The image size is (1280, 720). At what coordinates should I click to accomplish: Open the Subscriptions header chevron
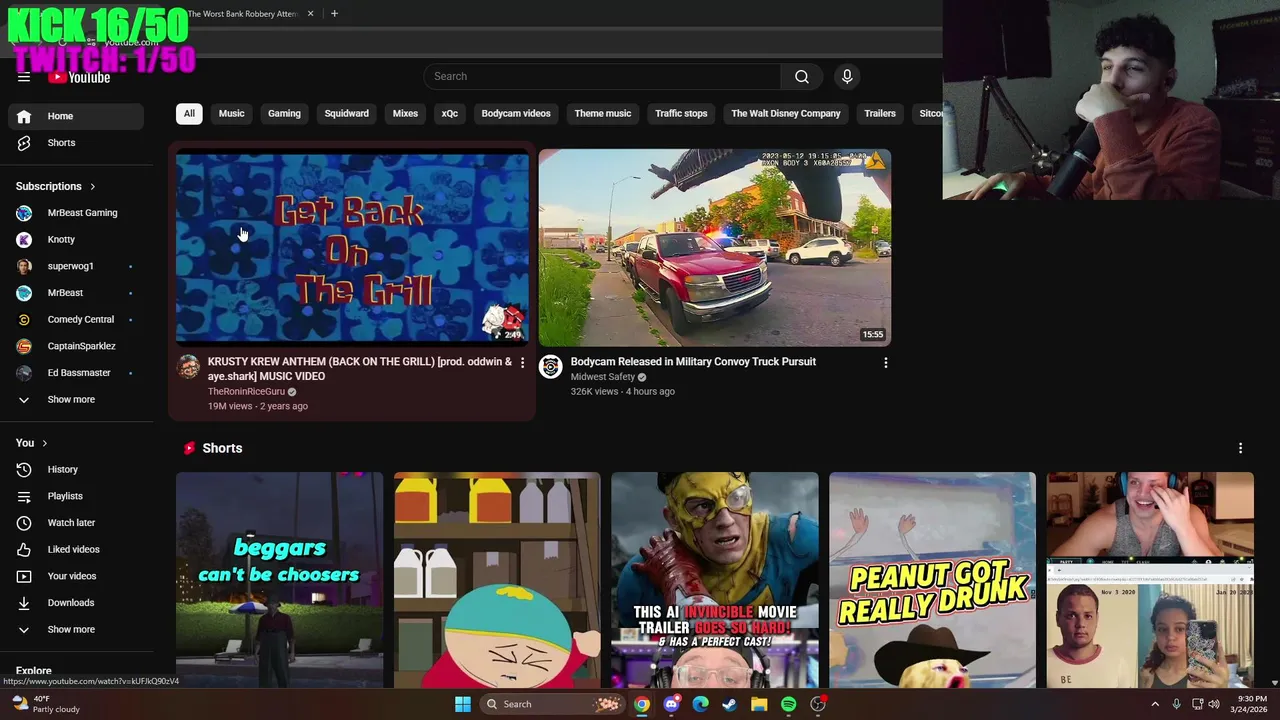point(93,187)
